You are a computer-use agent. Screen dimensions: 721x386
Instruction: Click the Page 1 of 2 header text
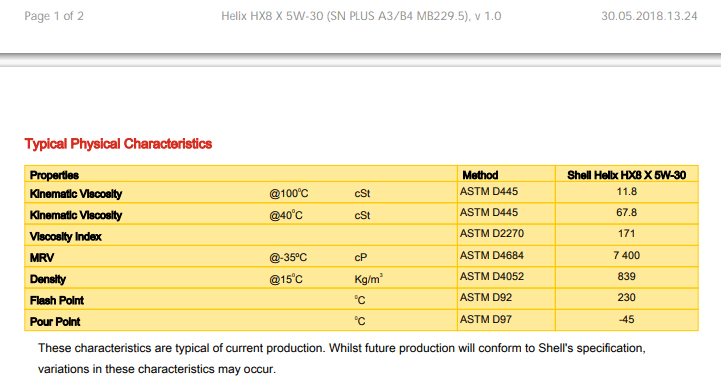54,16
